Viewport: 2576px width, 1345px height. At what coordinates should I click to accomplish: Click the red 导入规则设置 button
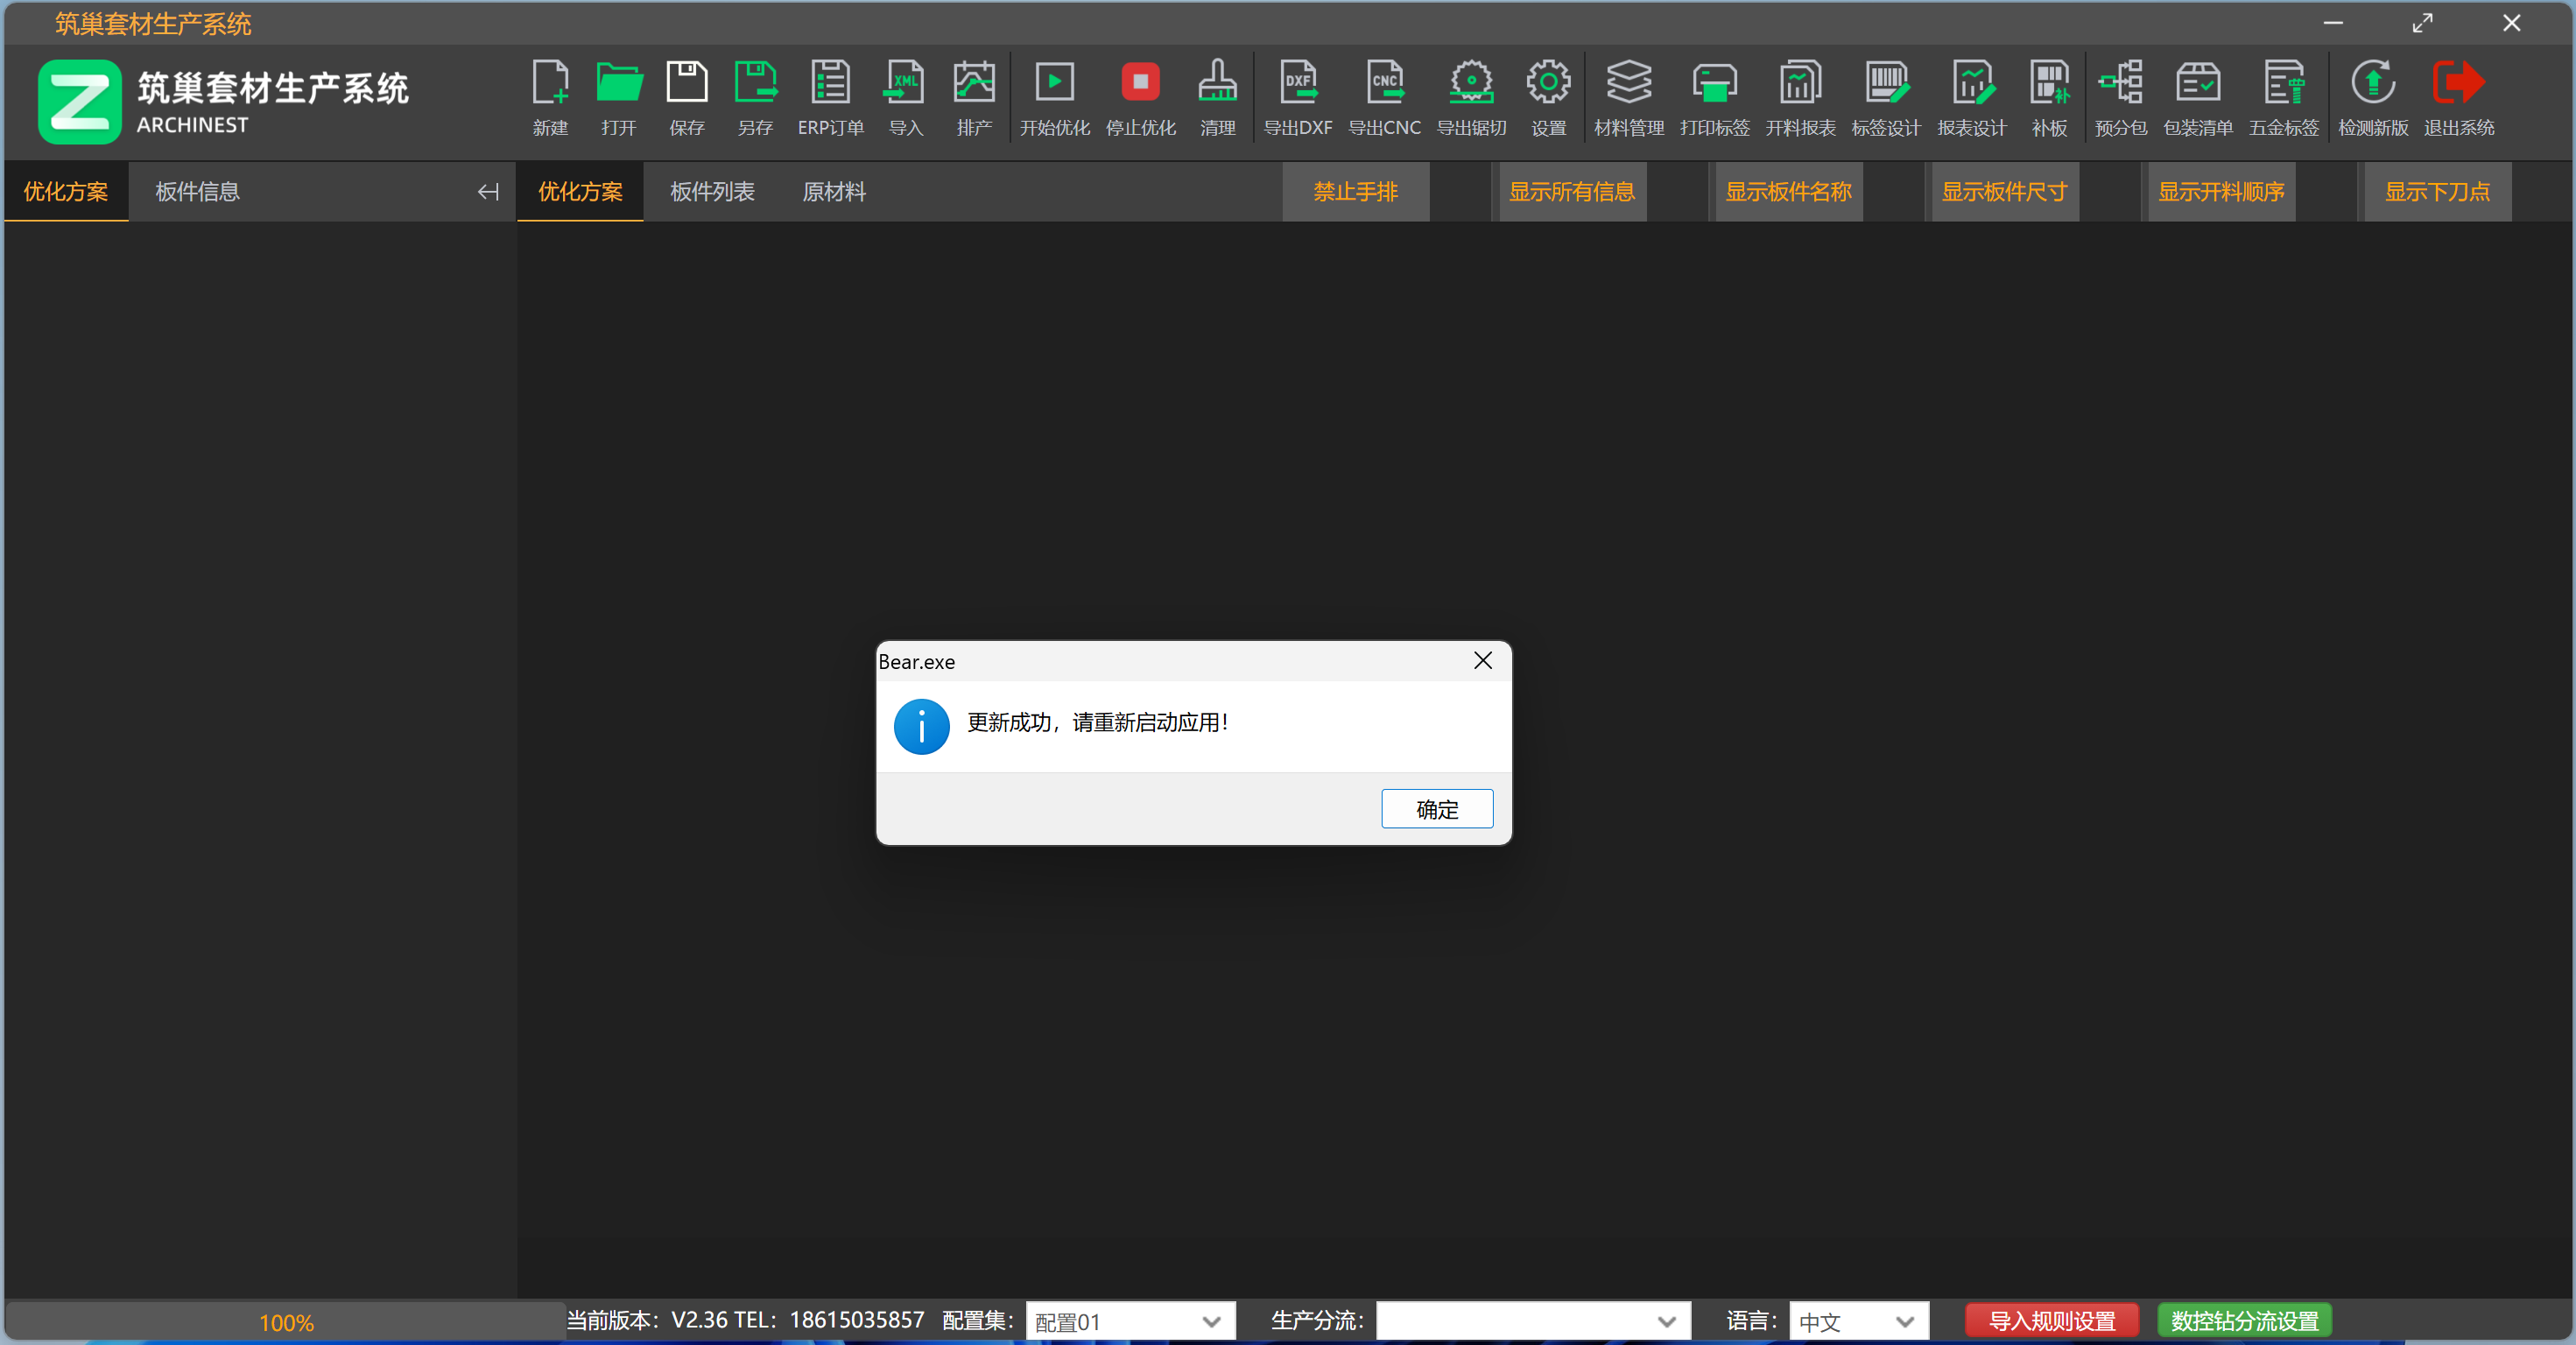[x=2051, y=1321]
